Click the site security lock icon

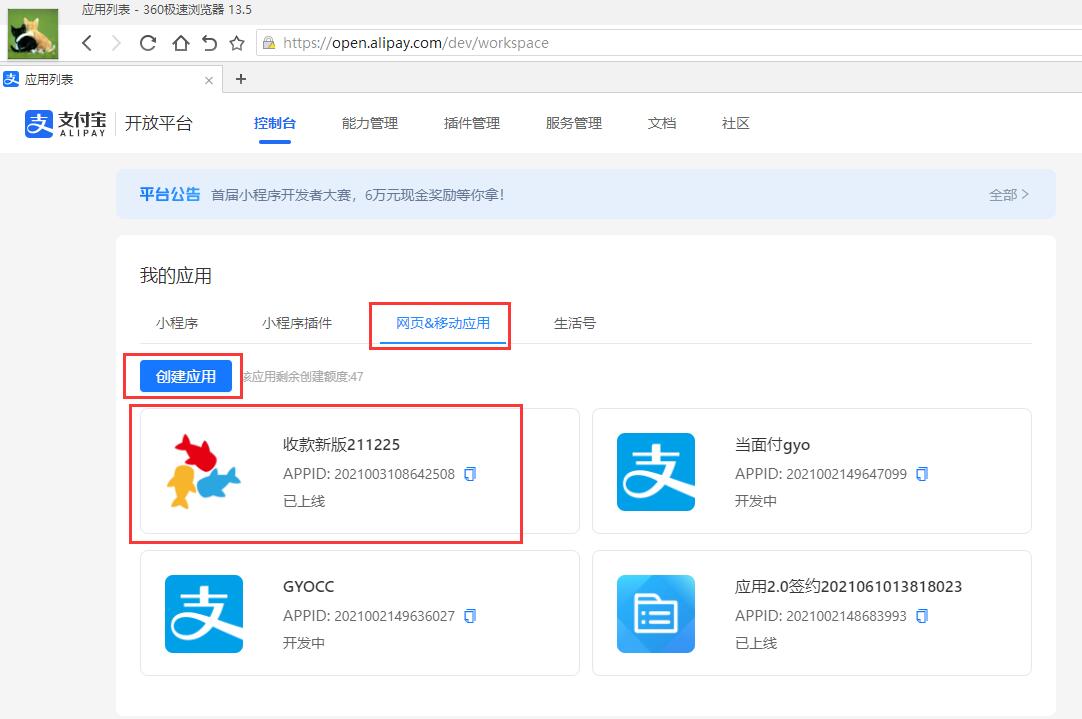269,43
